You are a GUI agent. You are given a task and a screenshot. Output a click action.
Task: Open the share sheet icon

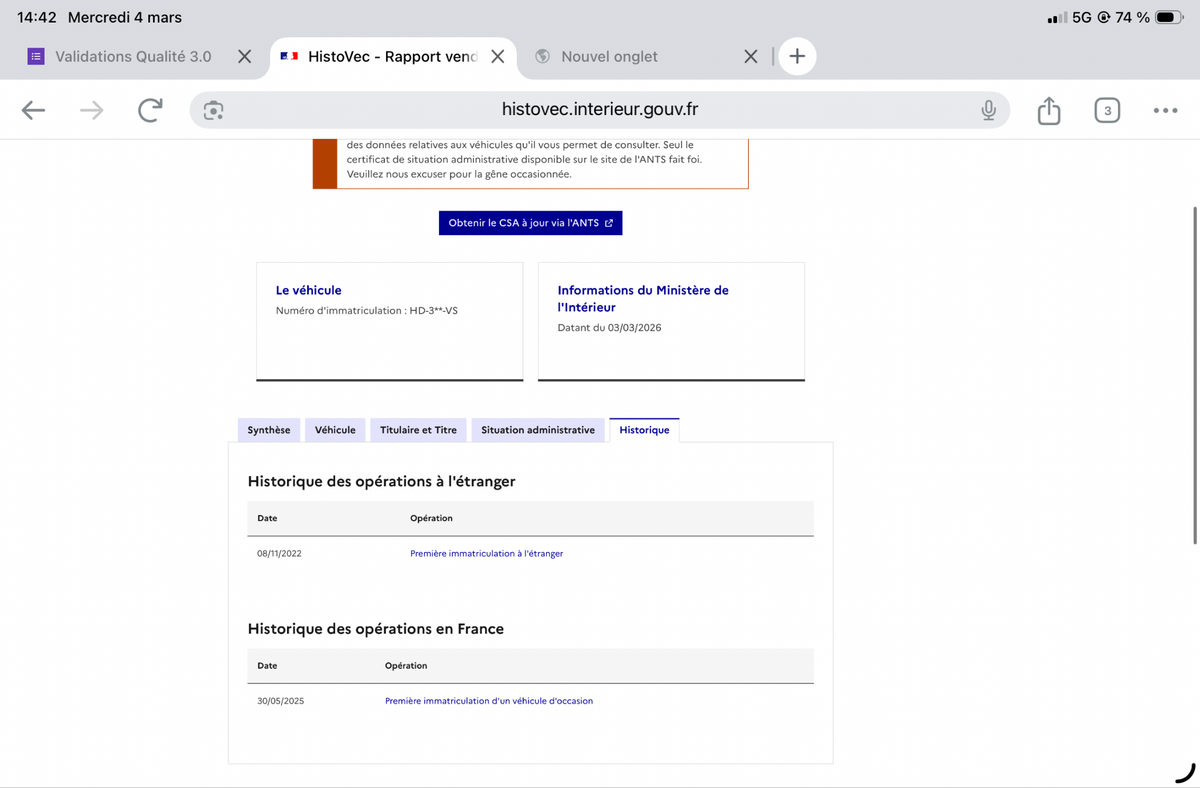click(x=1048, y=110)
